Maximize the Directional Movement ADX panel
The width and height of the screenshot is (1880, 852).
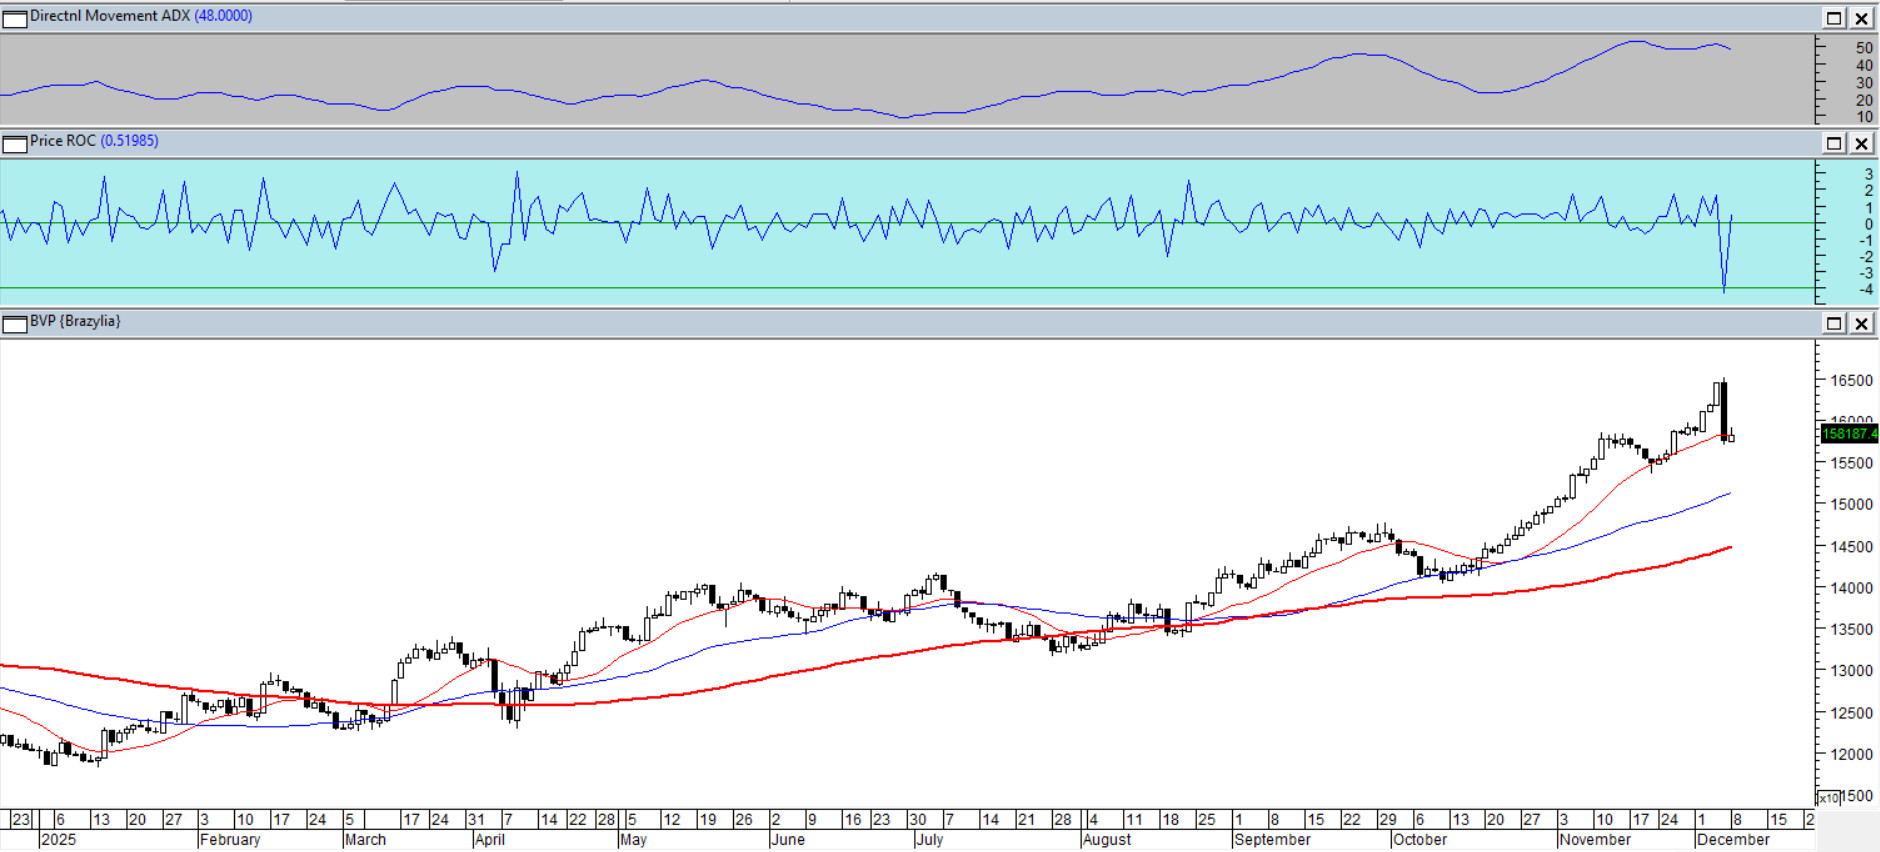tap(1834, 18)
